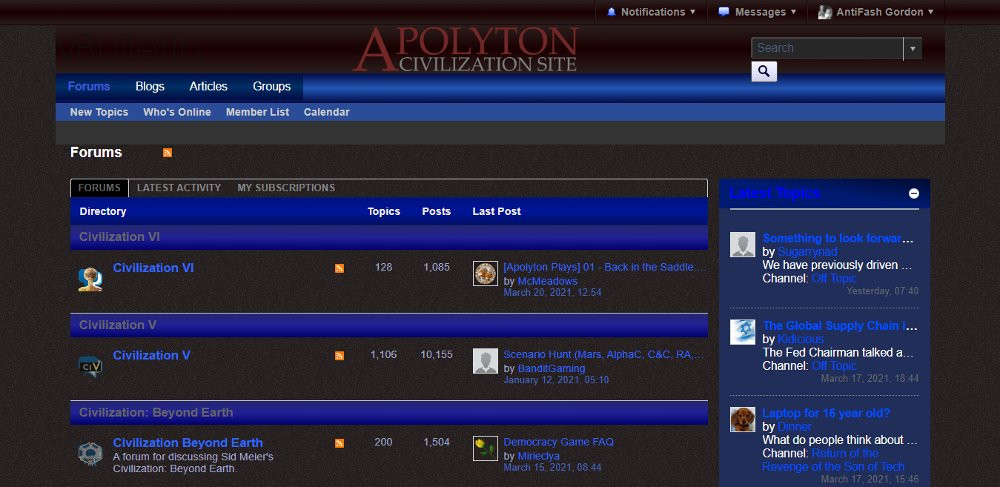Open the Civilization V forum link
This screenshot has height=487, width=1000.
point(152,355)
